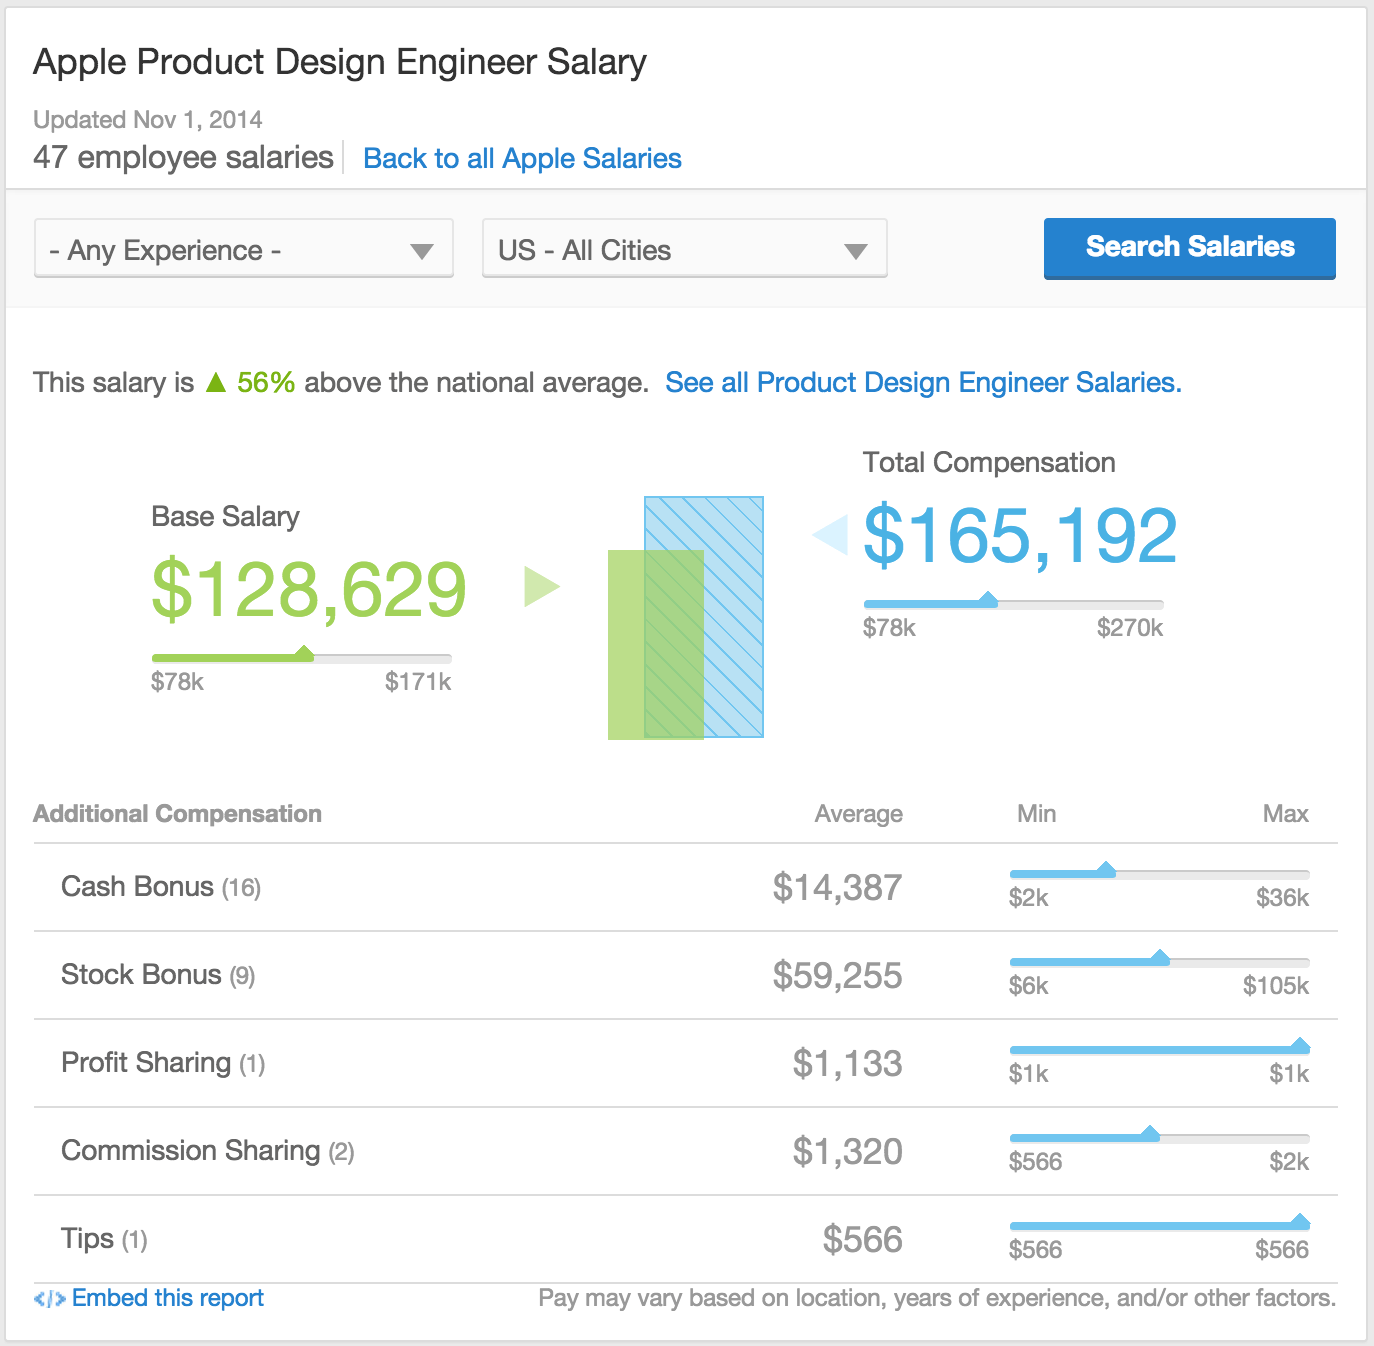The image size is (1374, 1346).
Task: Open the Embed this report link
Action: 168,1298
